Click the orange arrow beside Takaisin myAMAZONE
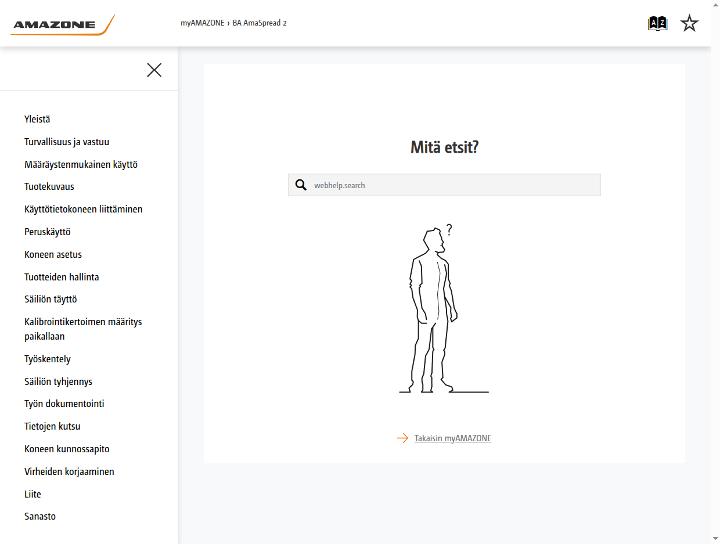 403,438
